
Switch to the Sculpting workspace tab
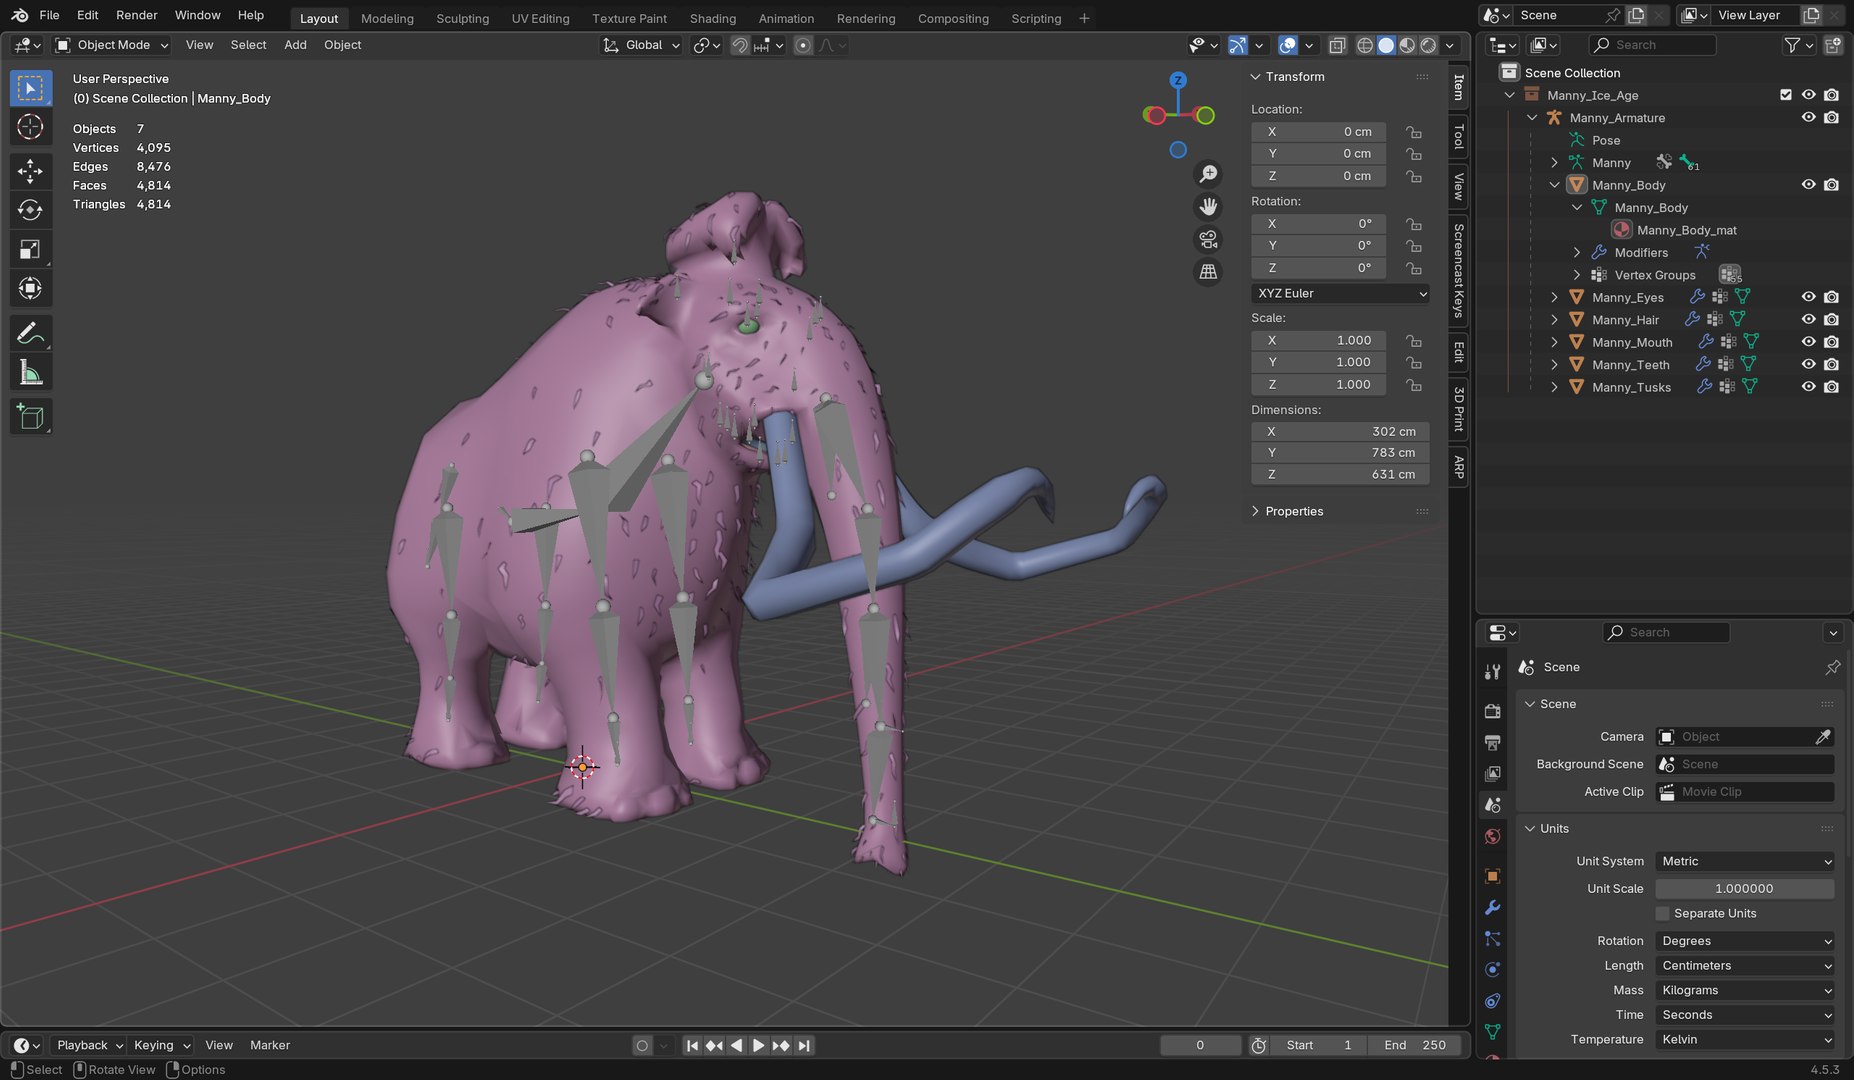point(462,18)
